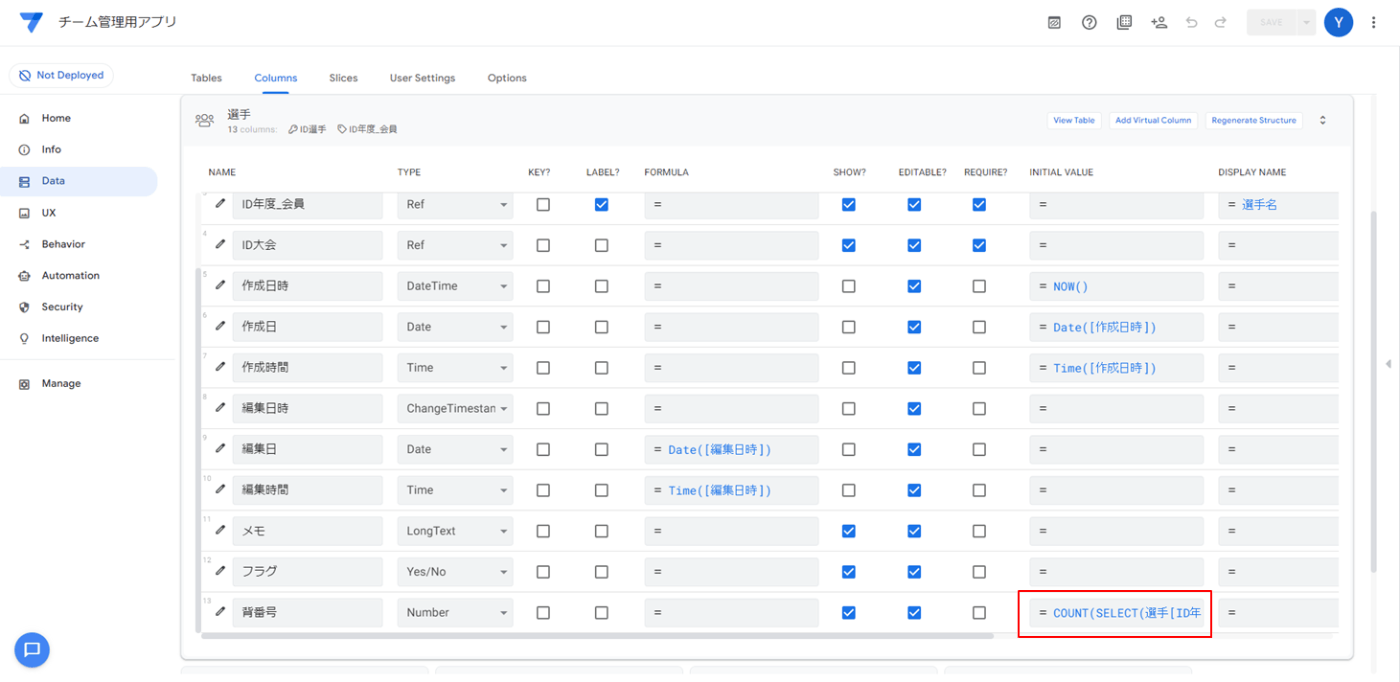1400x682 pixels.
Task: Click the redo arrow icon
Action: coord(1220,22)
